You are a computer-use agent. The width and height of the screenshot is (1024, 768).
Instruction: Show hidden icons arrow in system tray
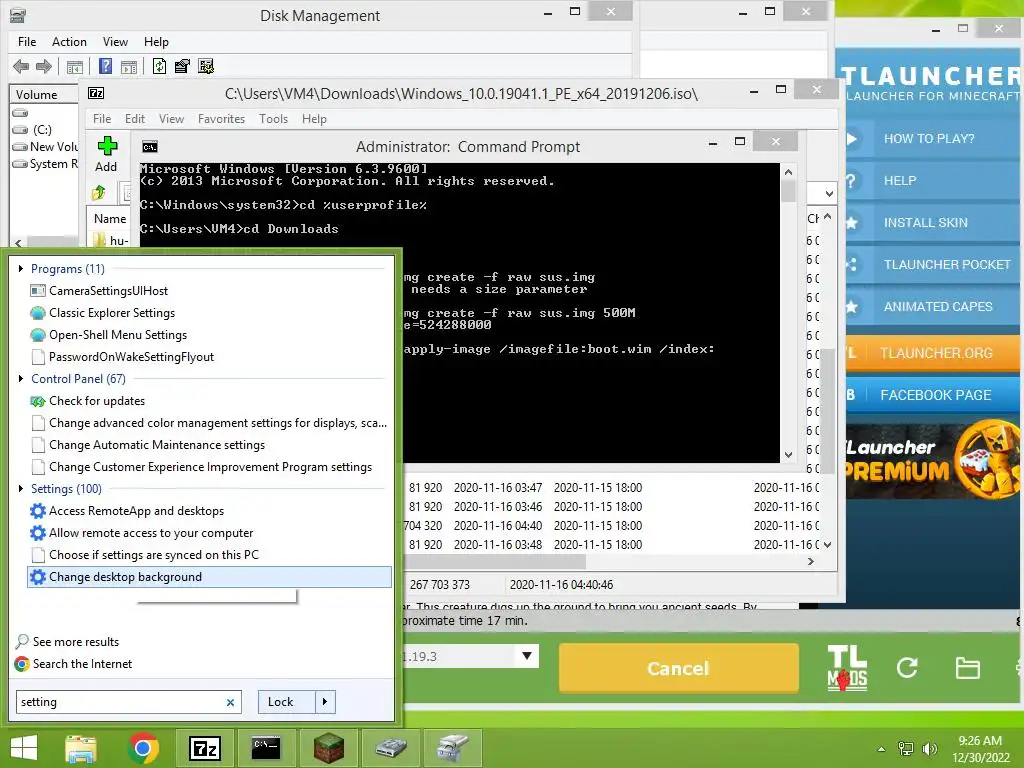click(882, 749)
